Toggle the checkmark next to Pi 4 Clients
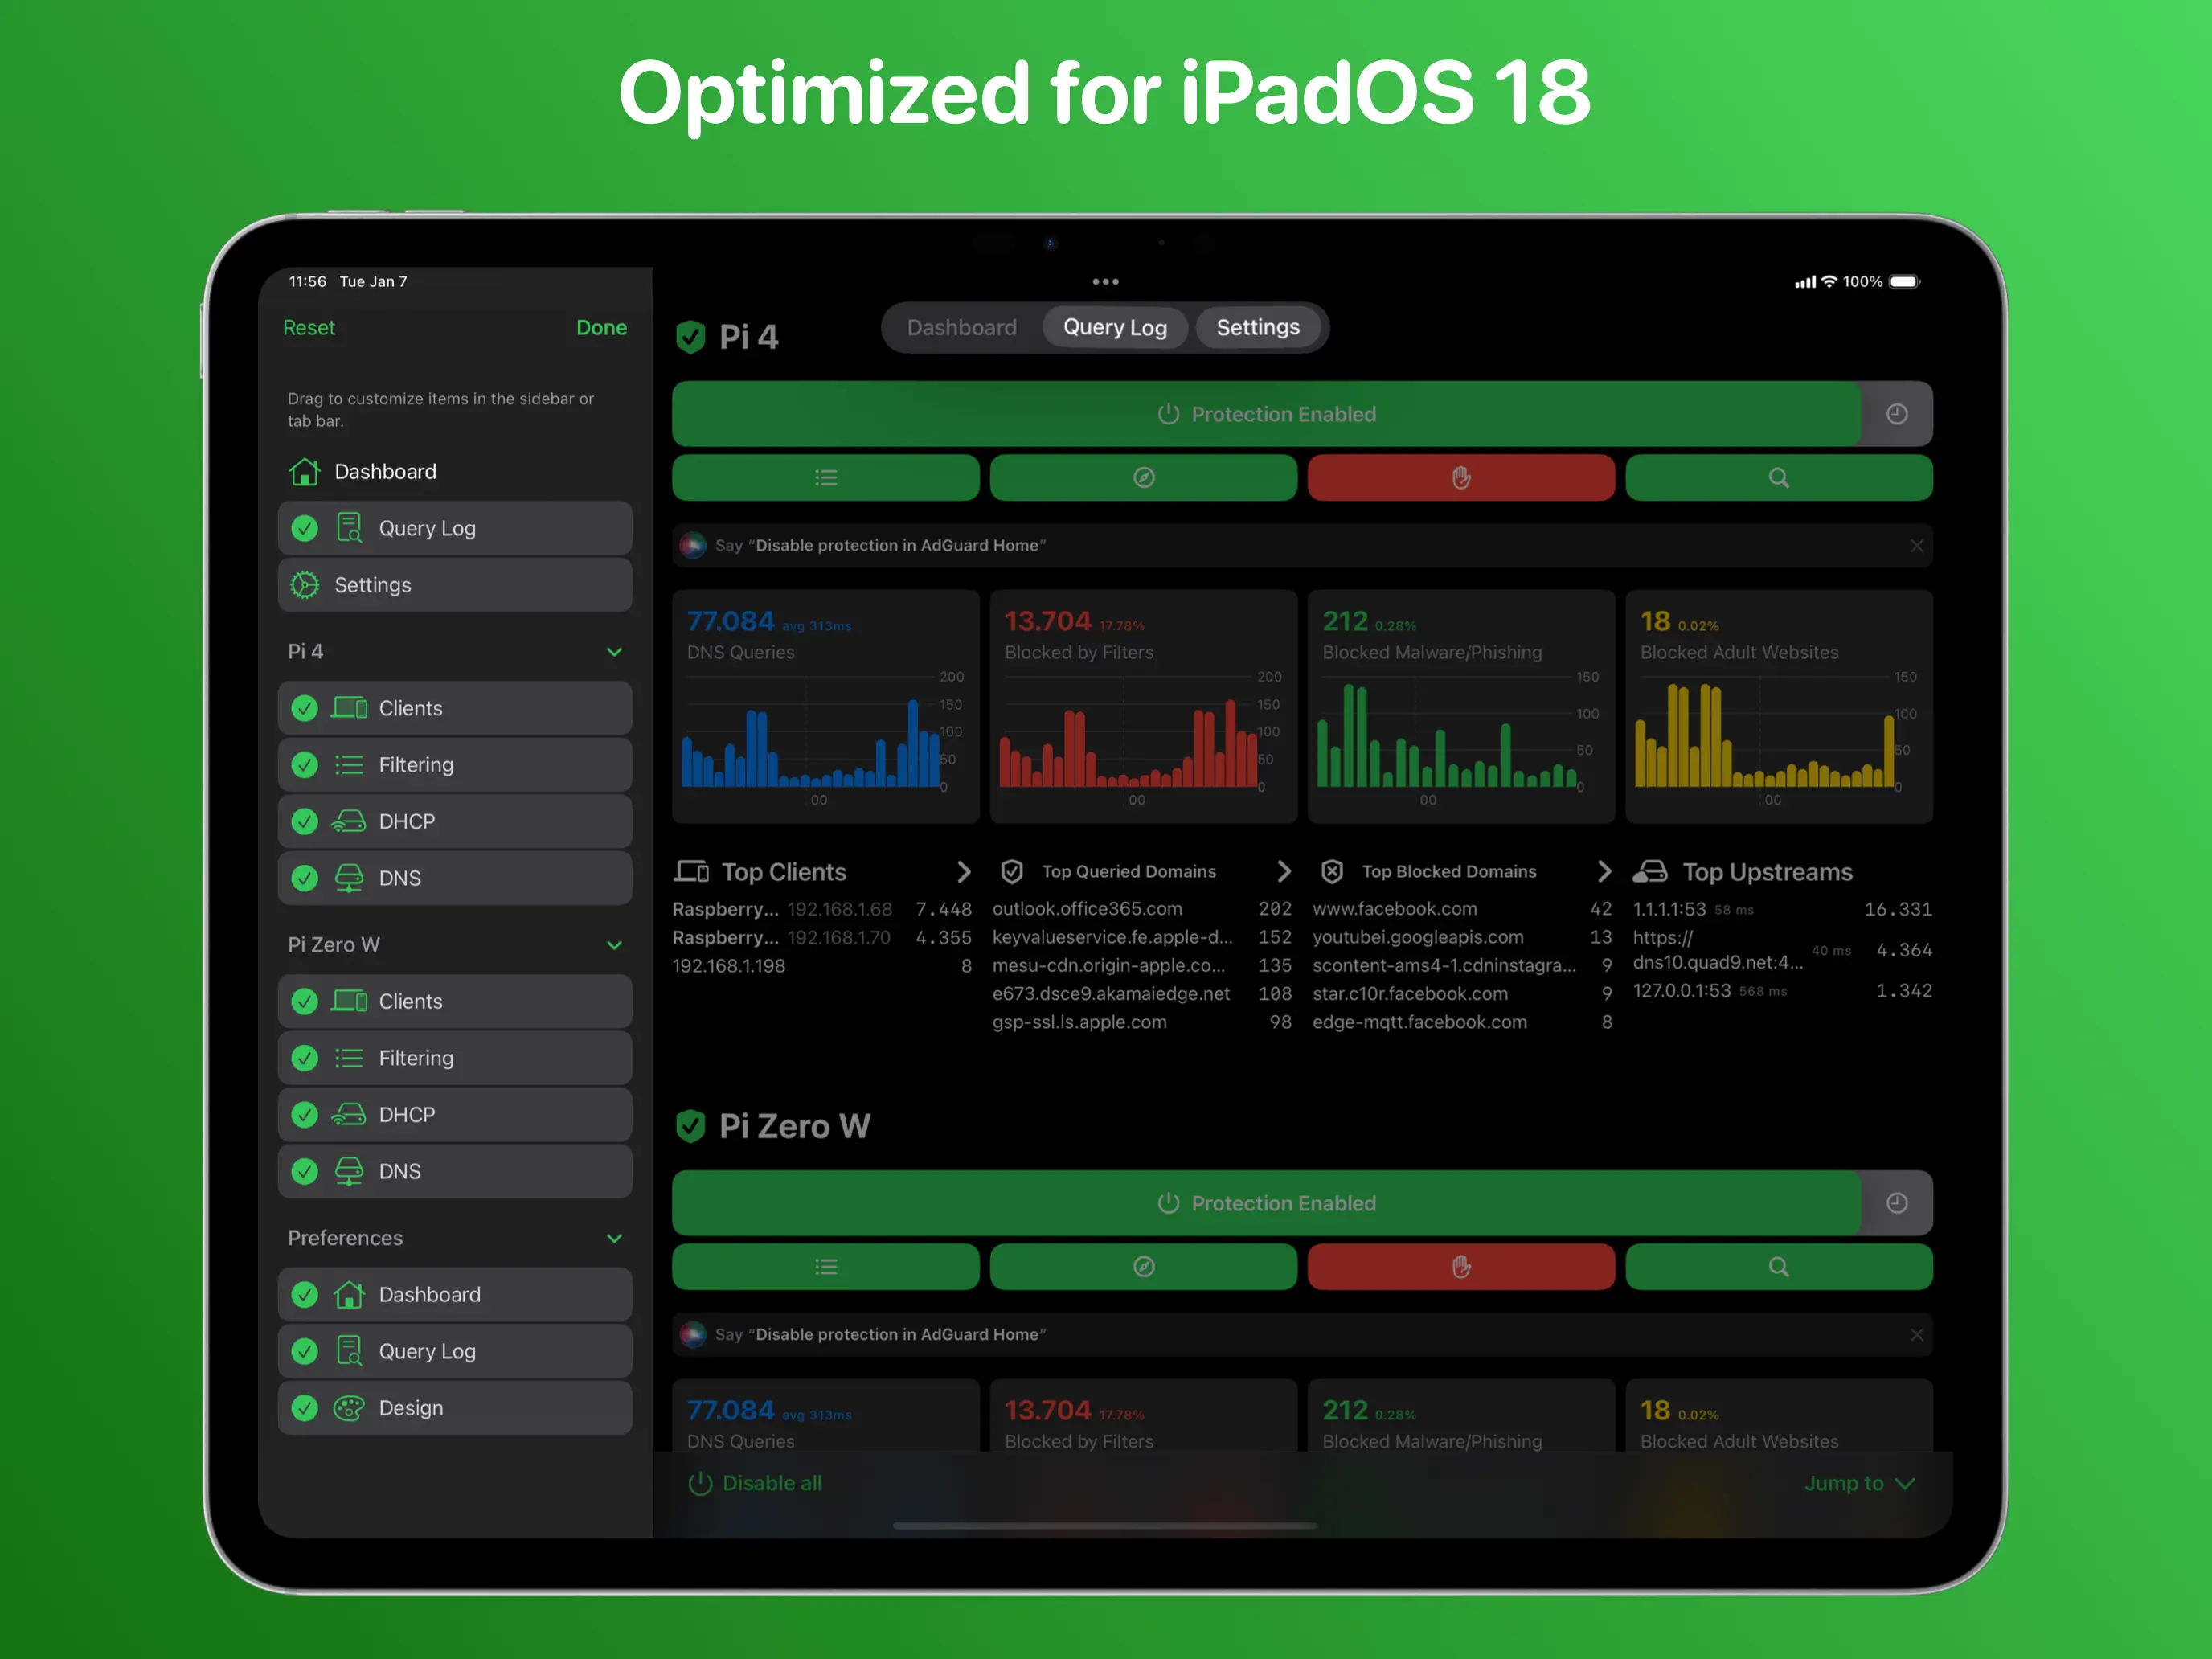 coord(305,708)
